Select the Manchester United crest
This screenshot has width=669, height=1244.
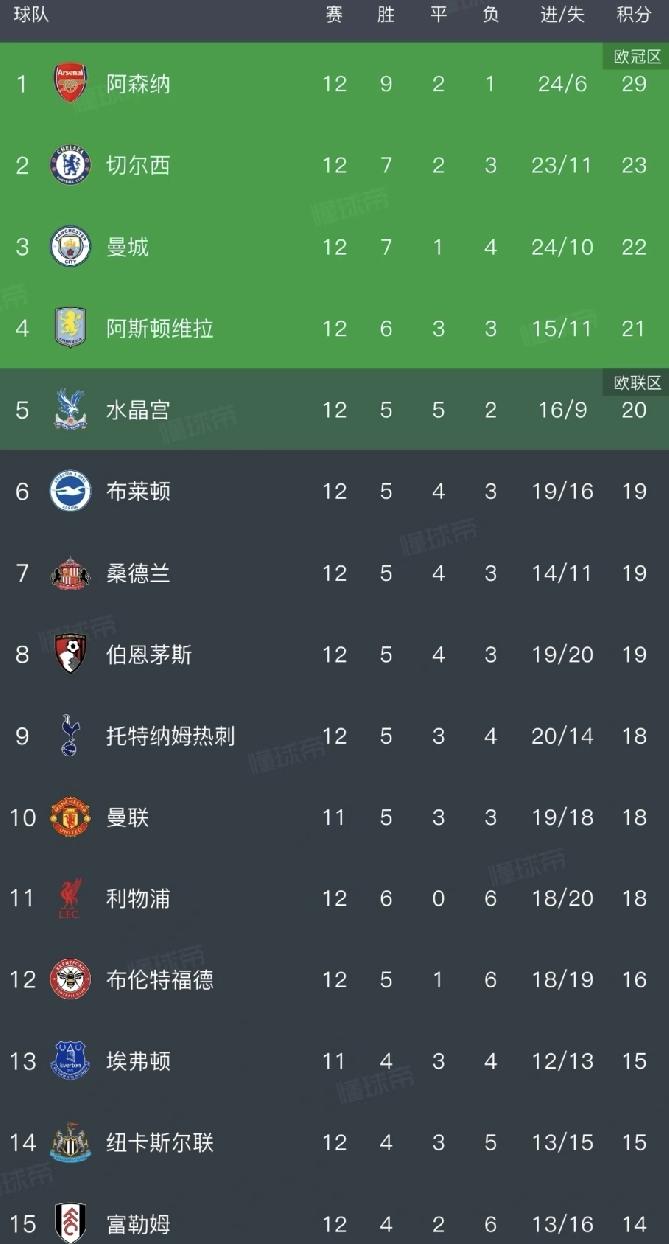pyautogui.click(x=71, y=817)
